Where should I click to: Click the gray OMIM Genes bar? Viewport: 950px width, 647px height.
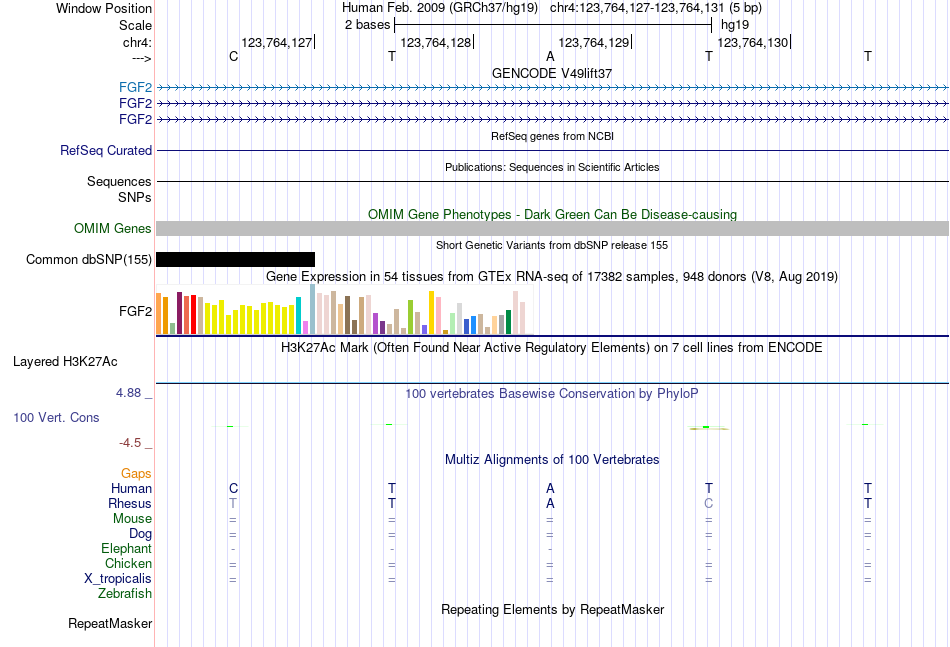point(552,228)
